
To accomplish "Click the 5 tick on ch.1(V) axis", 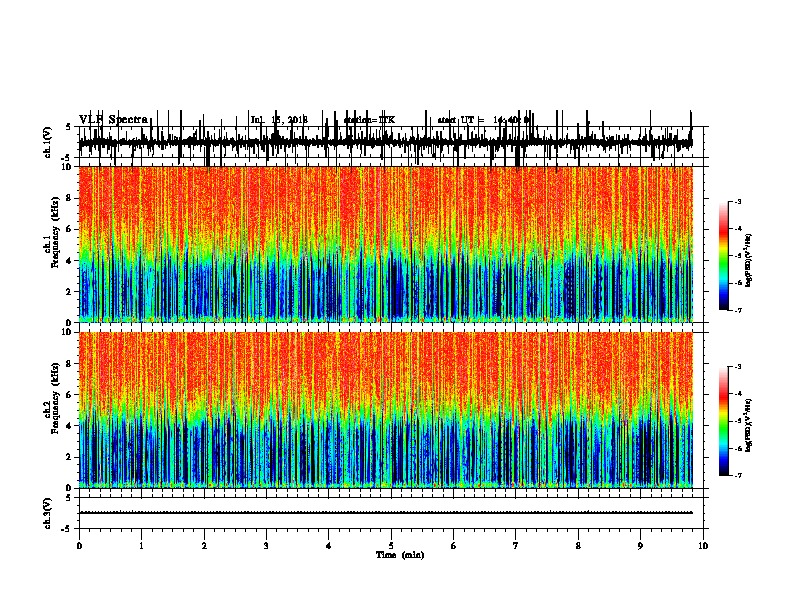I will [69, 127].
